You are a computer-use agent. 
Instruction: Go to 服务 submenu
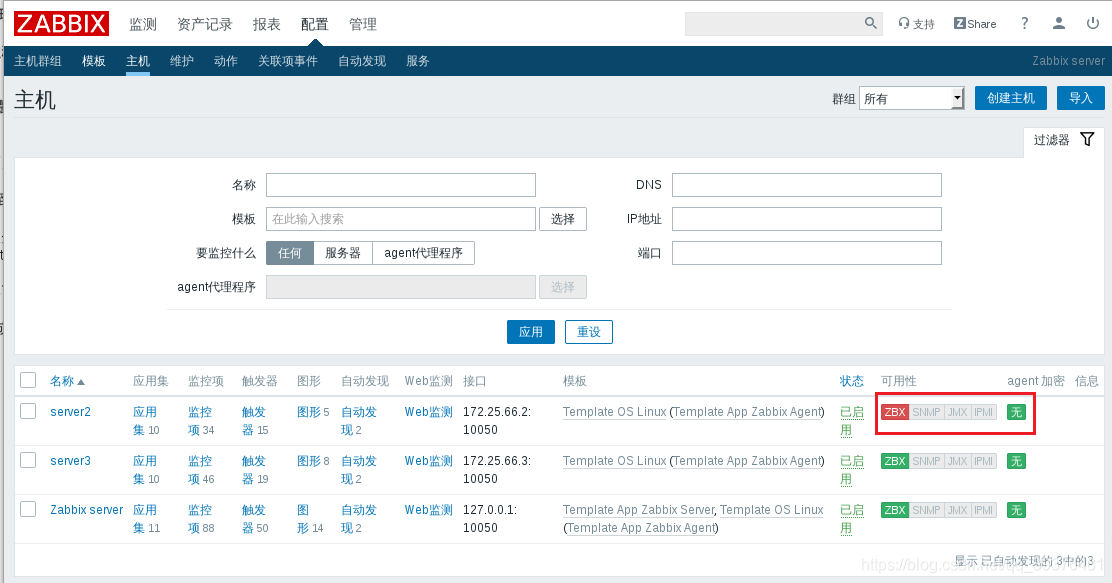tap(418, 61)
